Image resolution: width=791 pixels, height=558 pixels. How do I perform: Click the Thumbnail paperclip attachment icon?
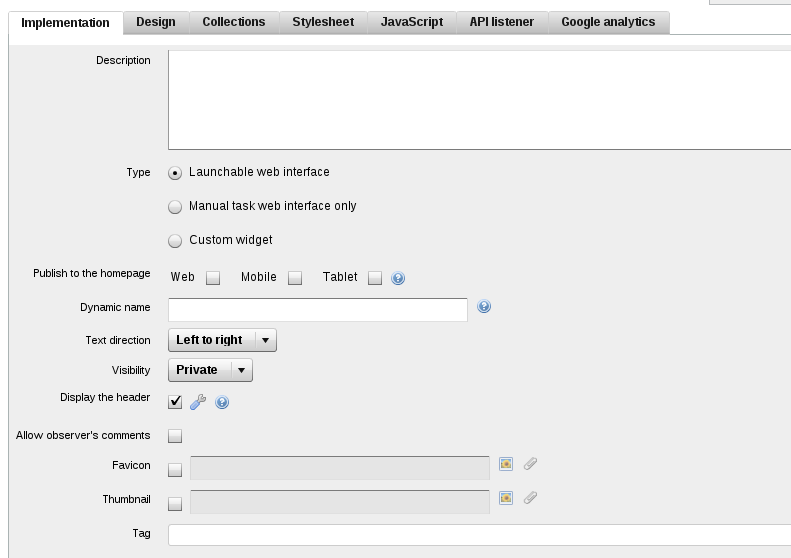pyautogui.click(x=530, y=498)
